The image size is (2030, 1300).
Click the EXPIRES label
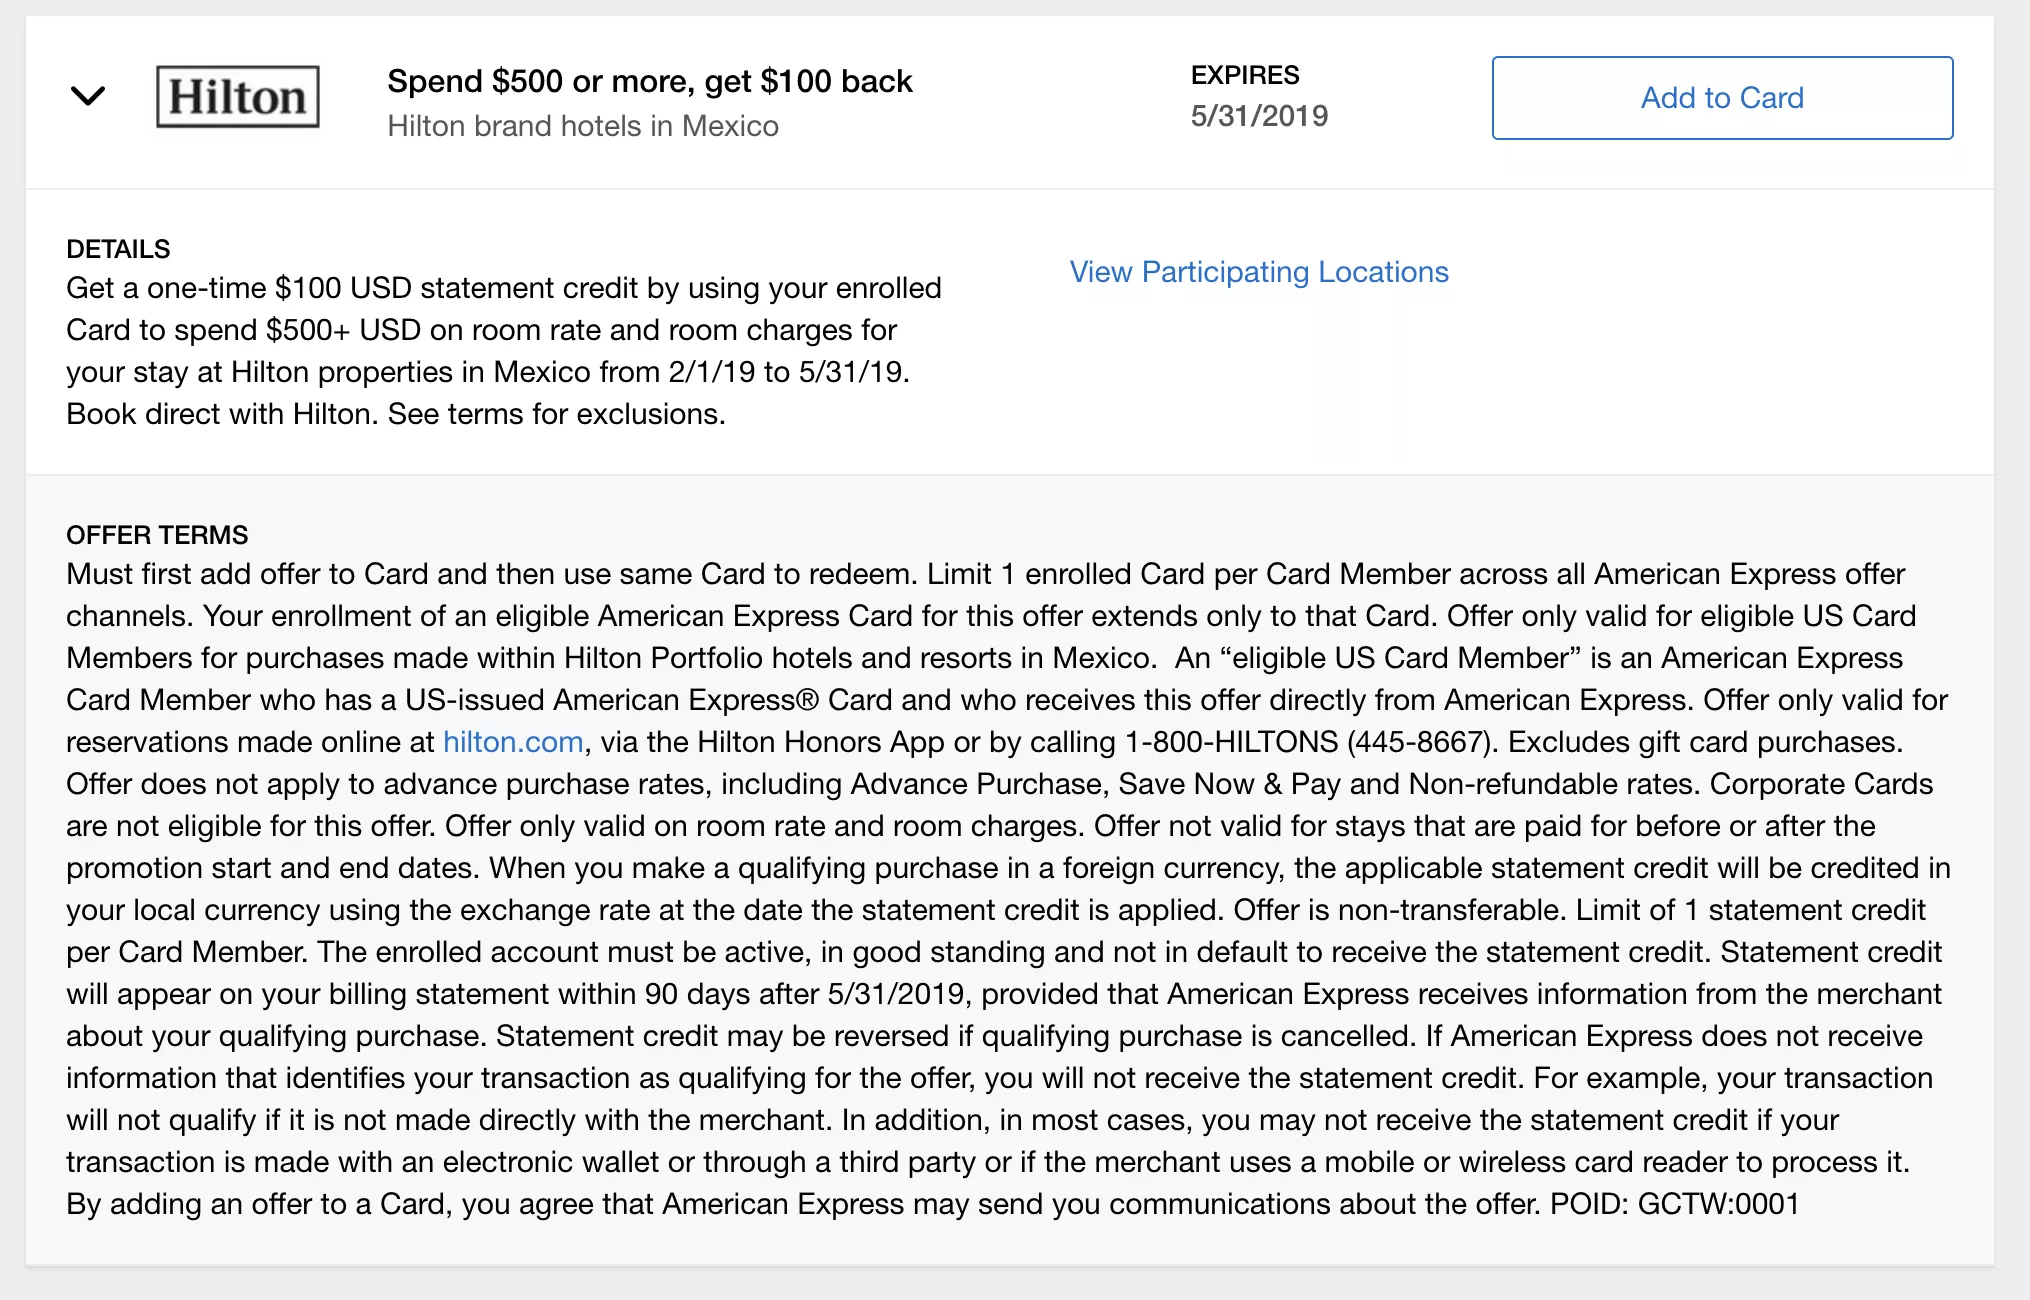coord(1243,74)
